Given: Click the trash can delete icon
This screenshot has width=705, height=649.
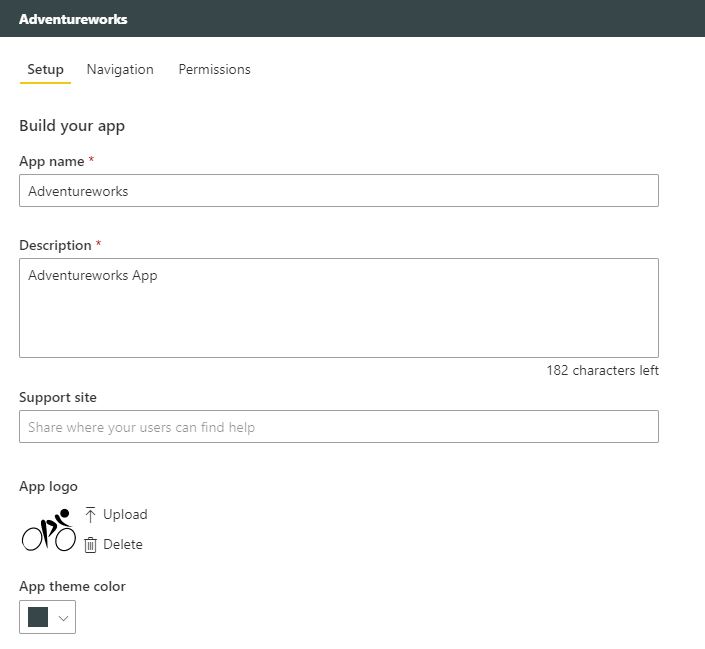Looking at the screenshot, I should (90, 544).
